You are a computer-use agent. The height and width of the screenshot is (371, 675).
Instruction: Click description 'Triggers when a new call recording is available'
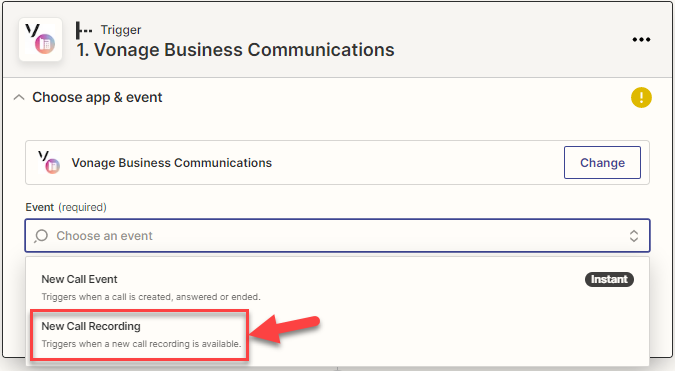(141, 344)
